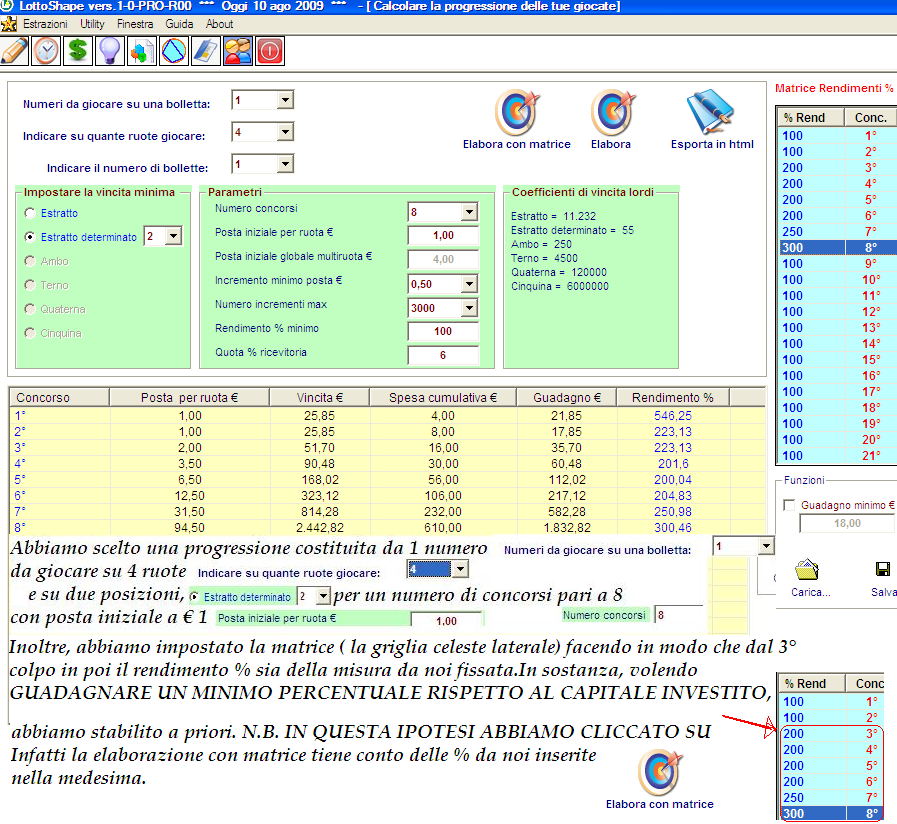Image resolution: width=897 pixels, height=824 pixels.
Task: Click the Guadagno € column header
Action: coord(567,397)
